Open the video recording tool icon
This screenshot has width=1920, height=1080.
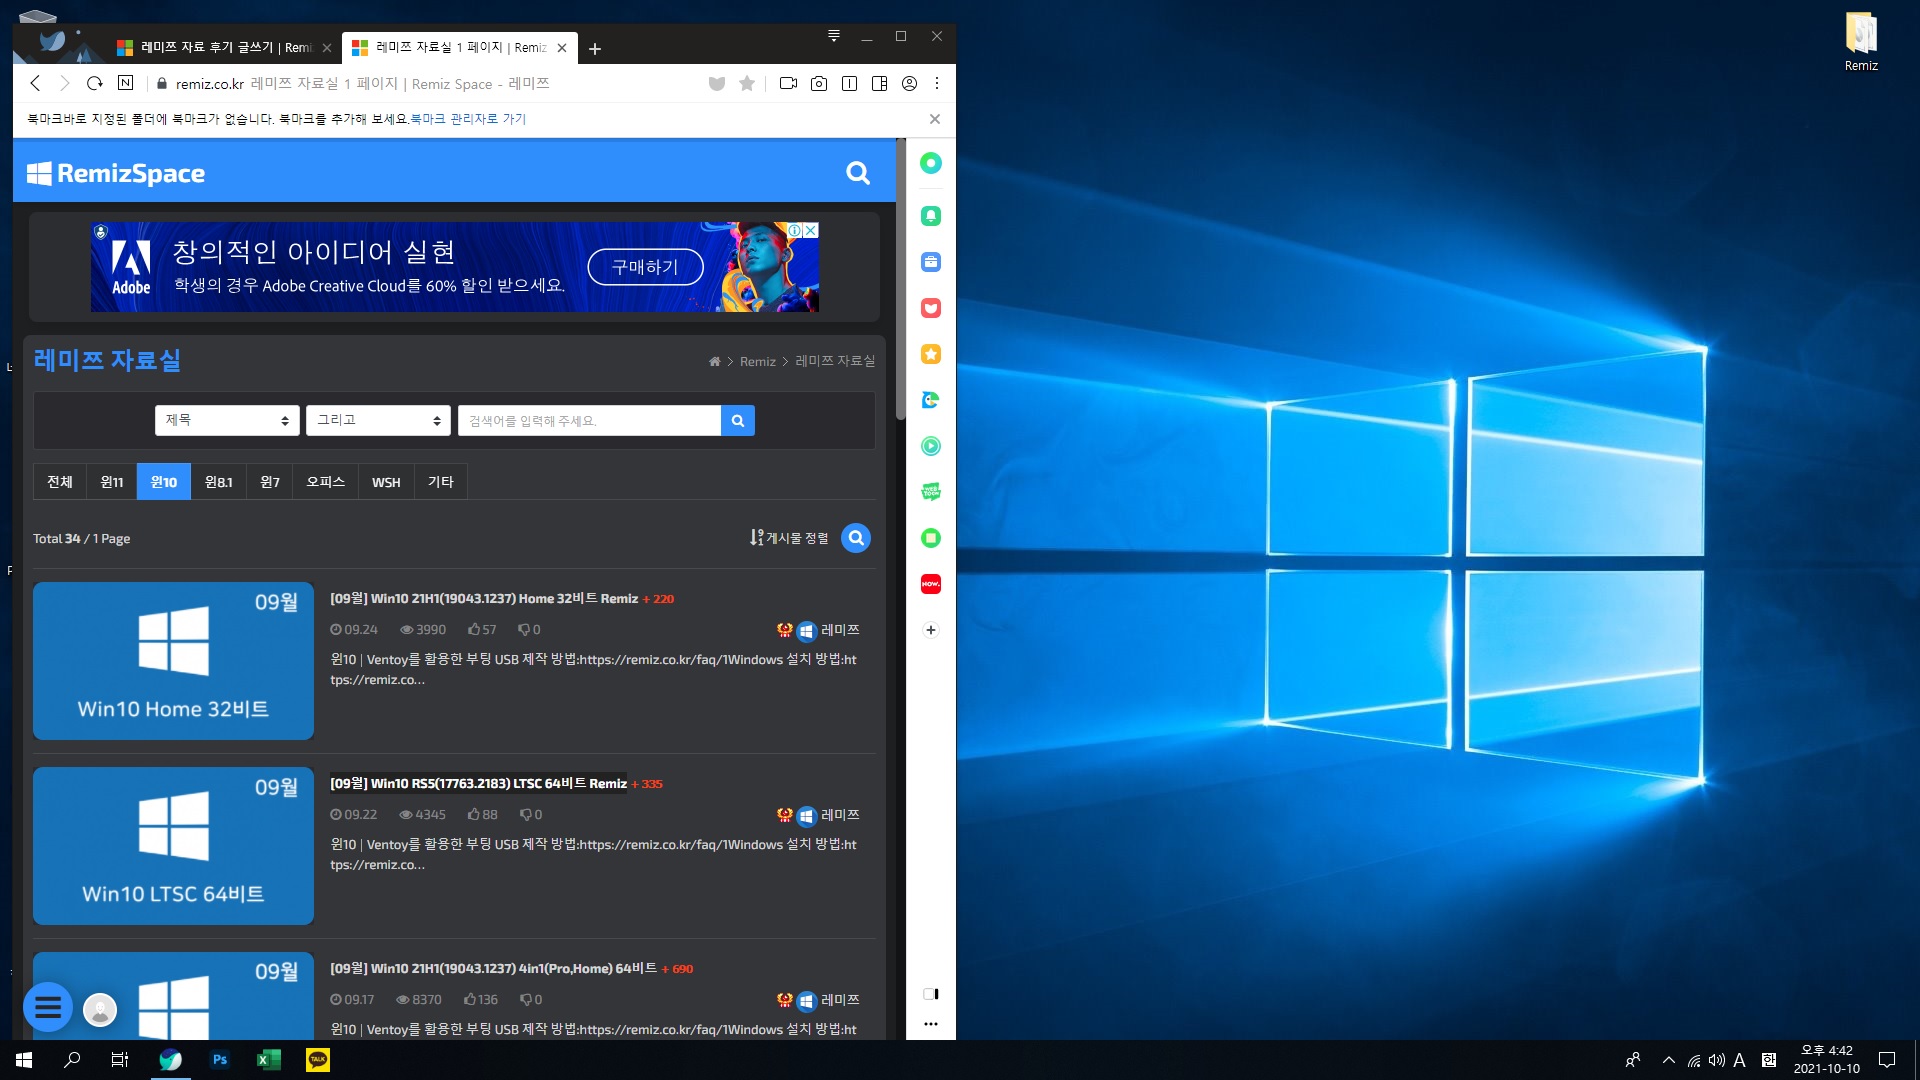click(788, 83)
